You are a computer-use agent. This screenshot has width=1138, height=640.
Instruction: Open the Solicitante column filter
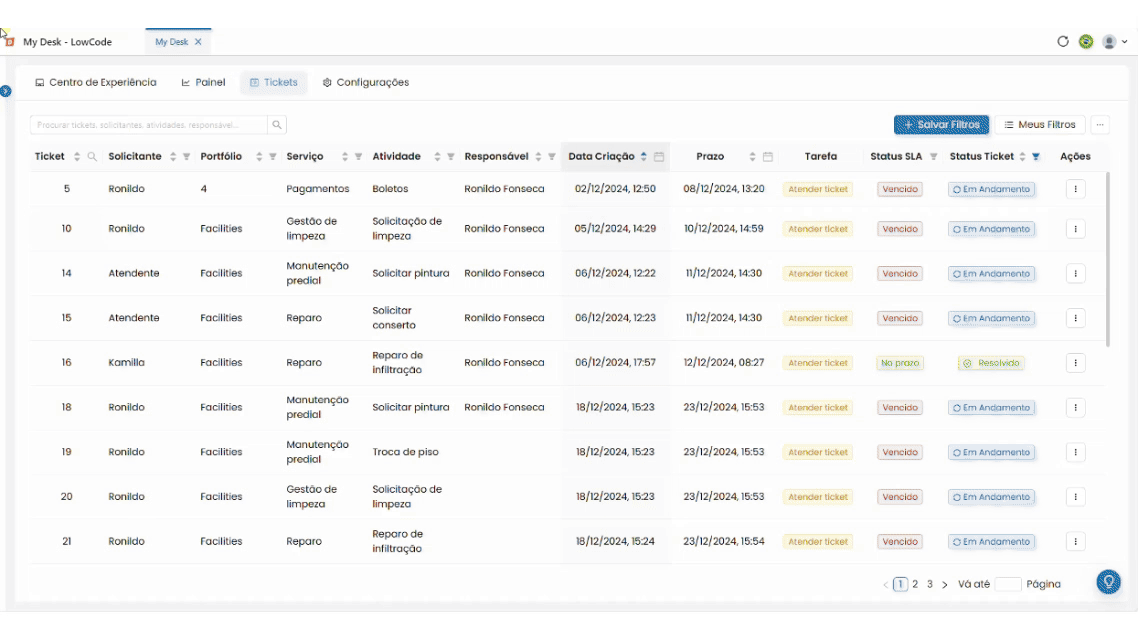tap(187, 157)
